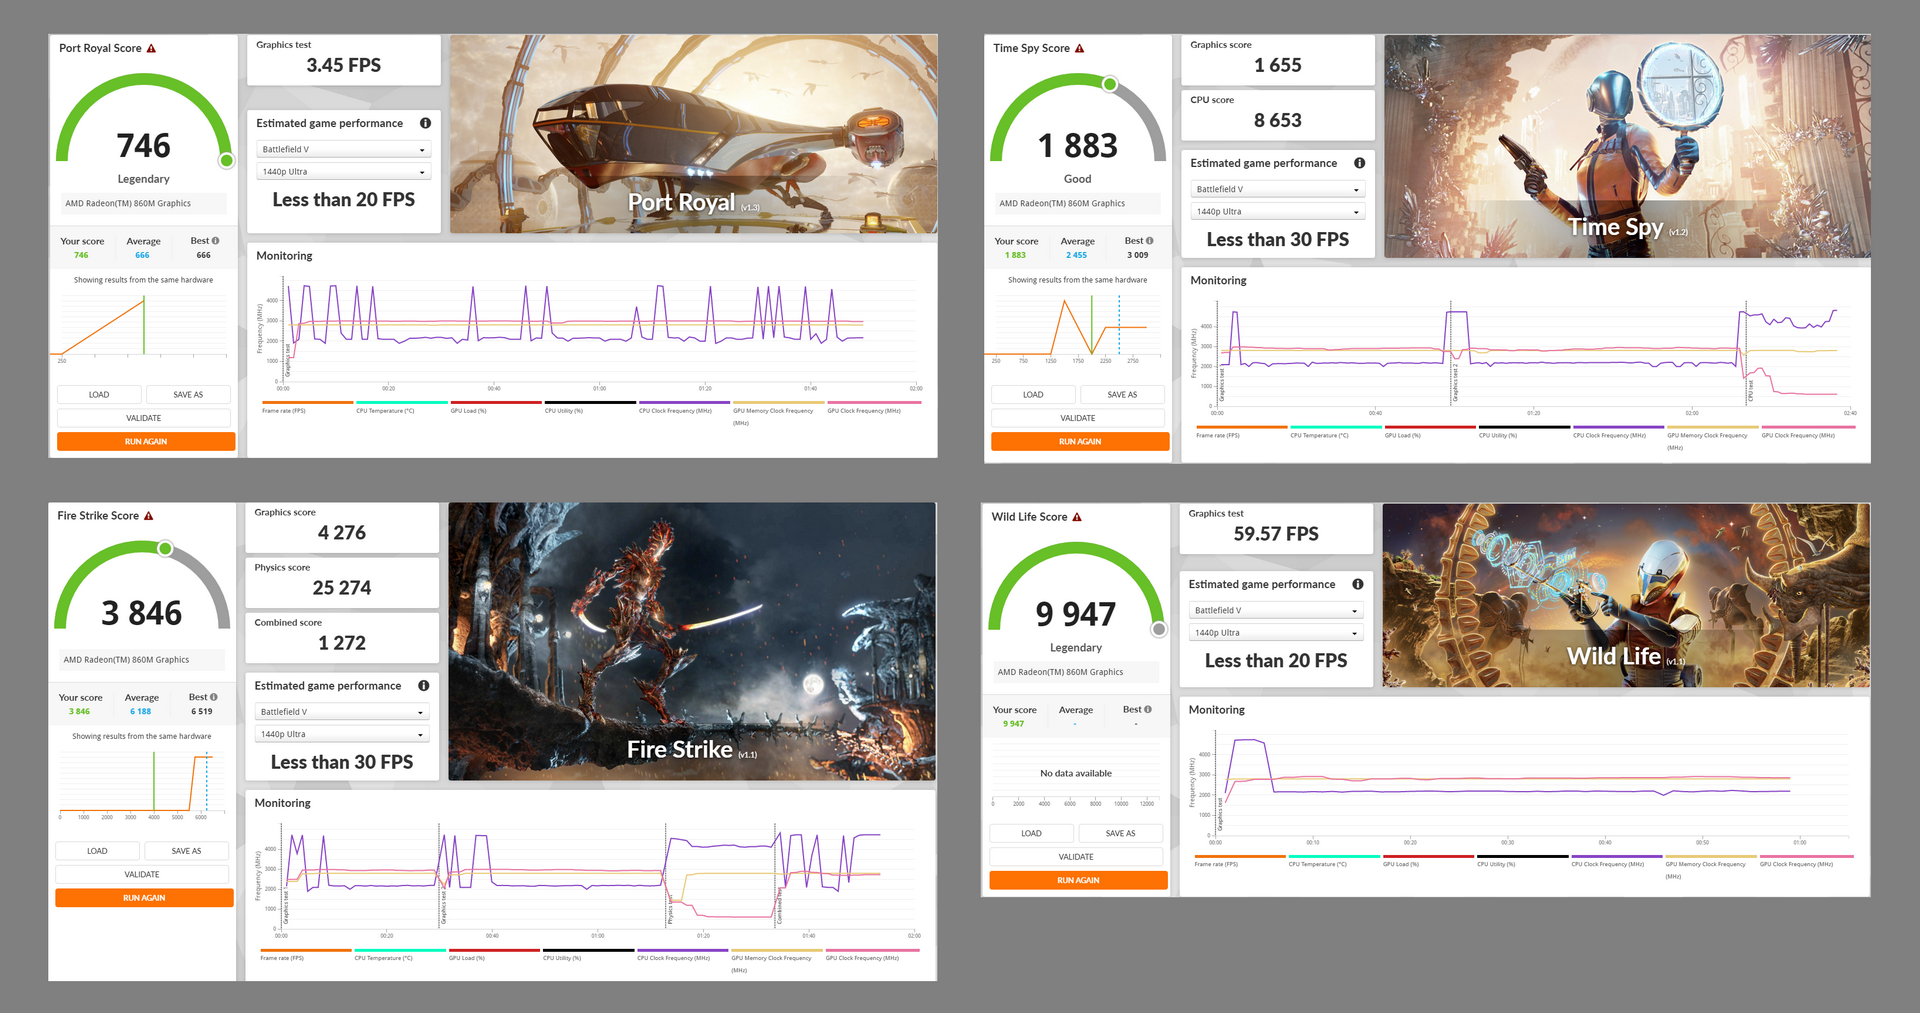Click the warning icon beside Fire Strike Score
Image resolution: width=1920 pixels, height=1013 pixels.
(149, 516)
